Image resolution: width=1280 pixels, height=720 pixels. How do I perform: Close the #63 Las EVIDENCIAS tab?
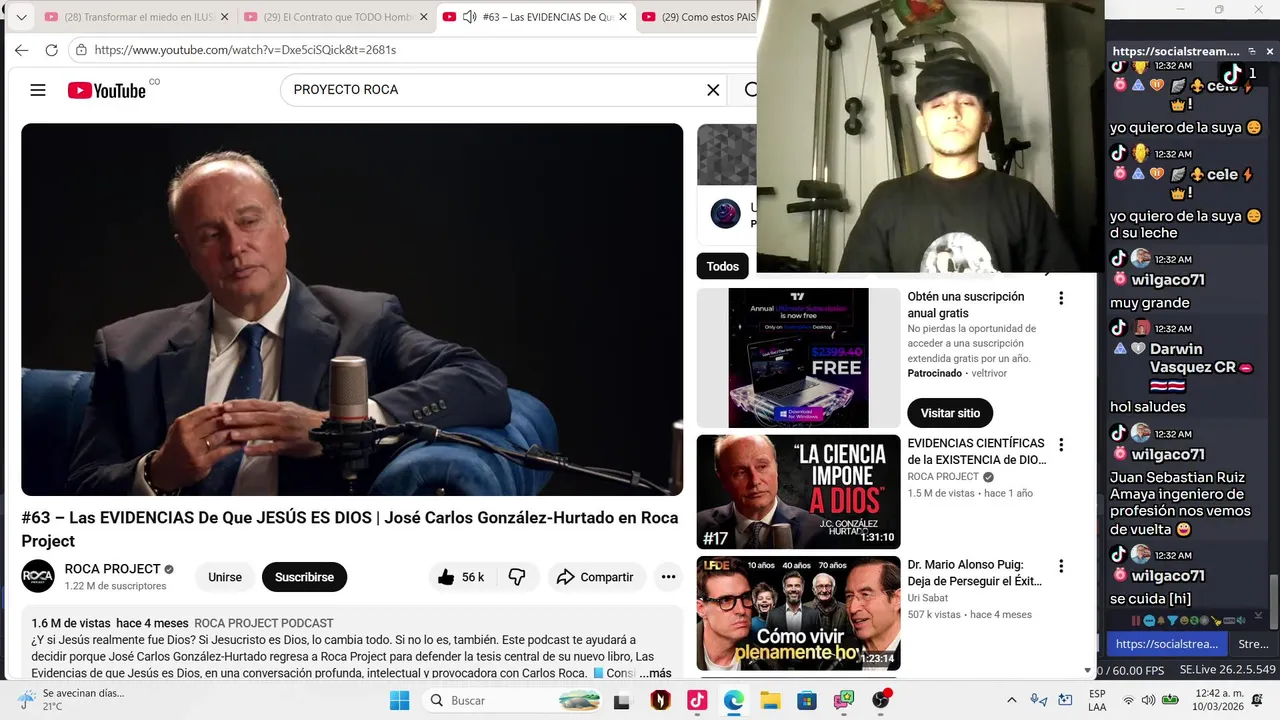(623, 17)
